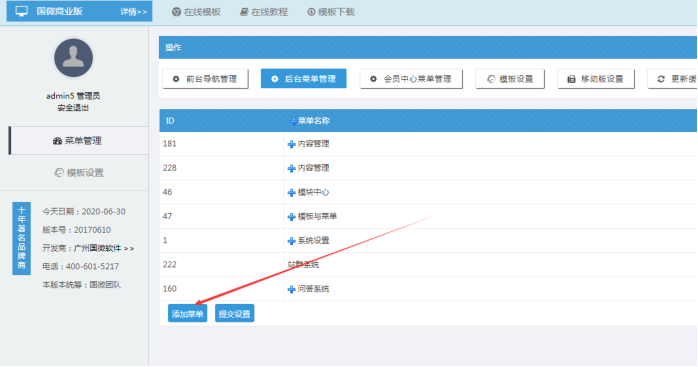Viewport: 698px width, 367px height.
Task: Open 在线模板 in the top bar
Action: click(196, 12)
